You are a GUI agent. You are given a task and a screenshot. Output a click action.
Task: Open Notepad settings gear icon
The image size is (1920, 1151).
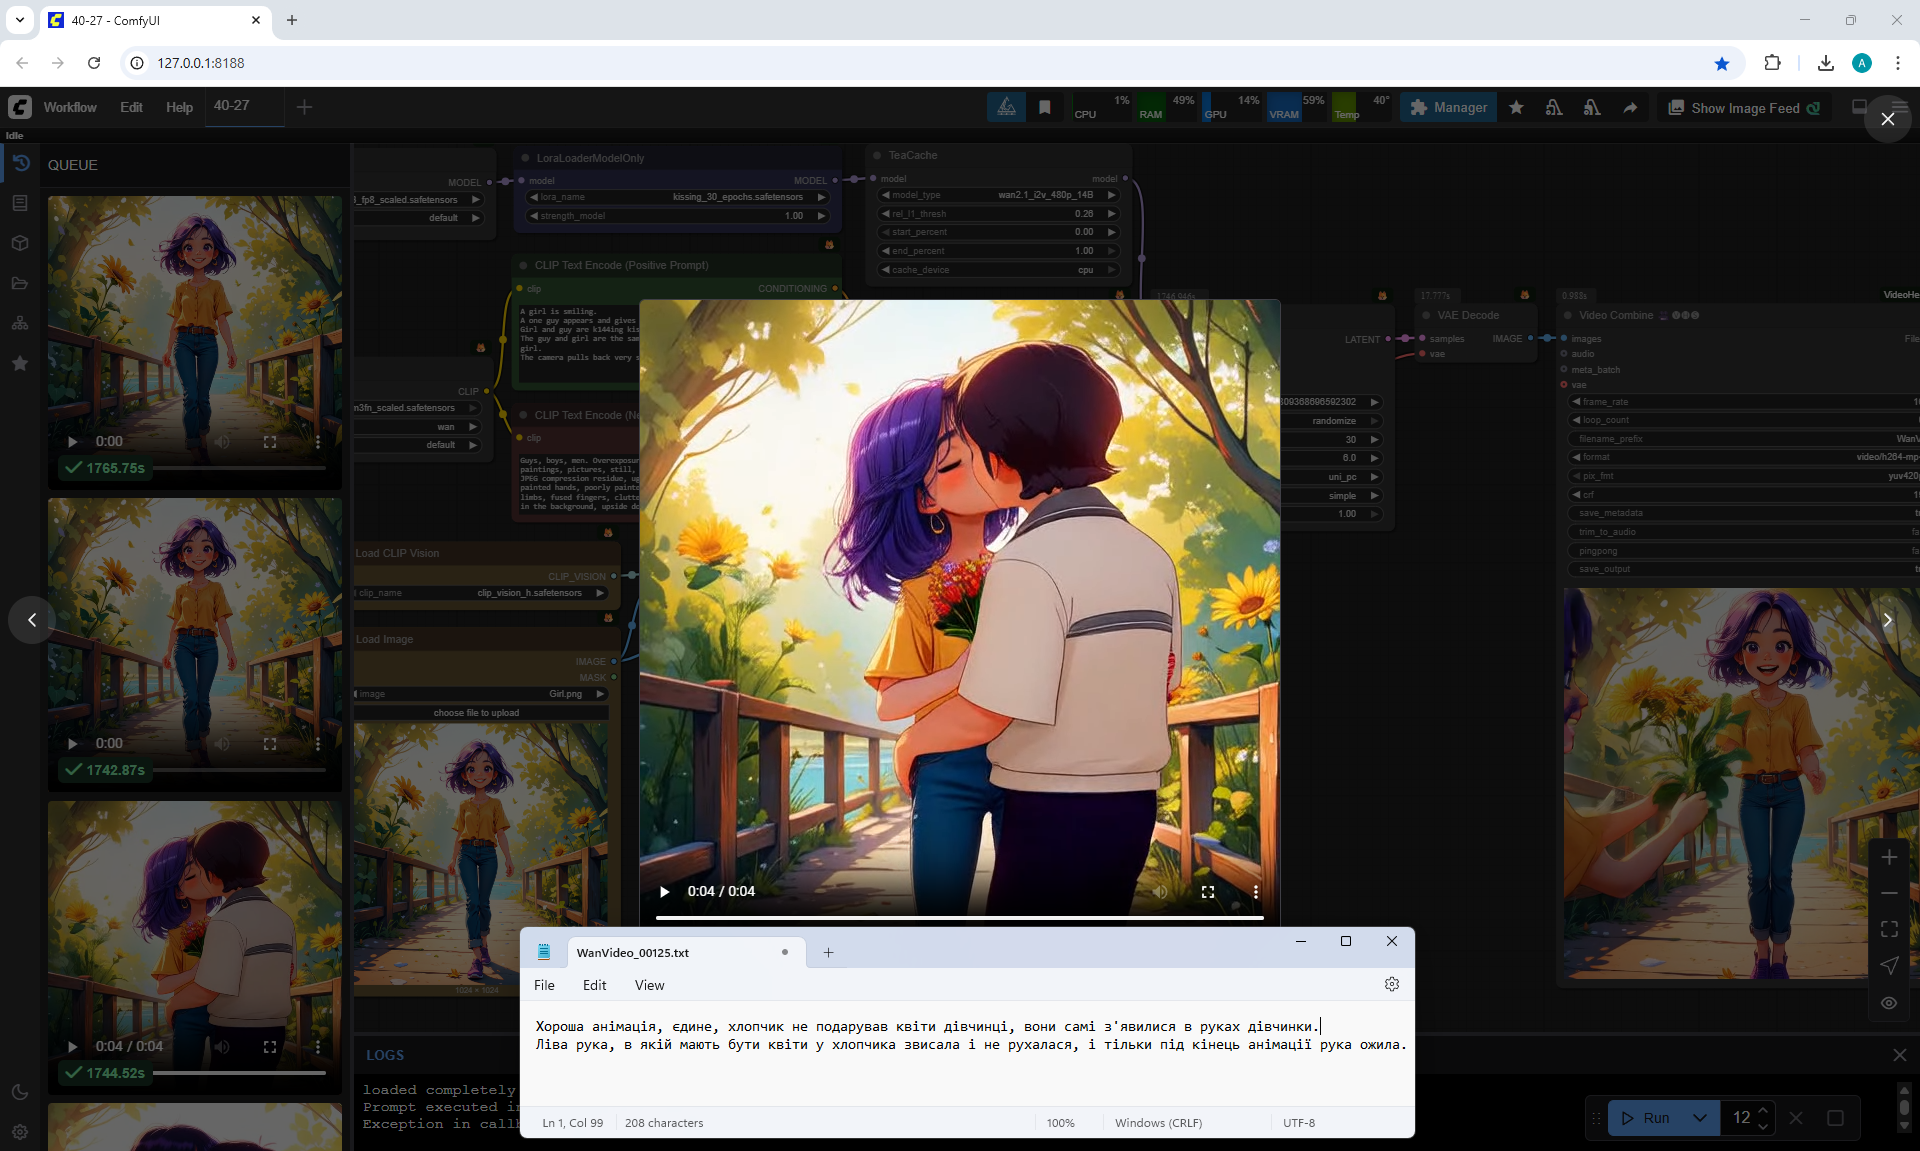(1391, 984)
